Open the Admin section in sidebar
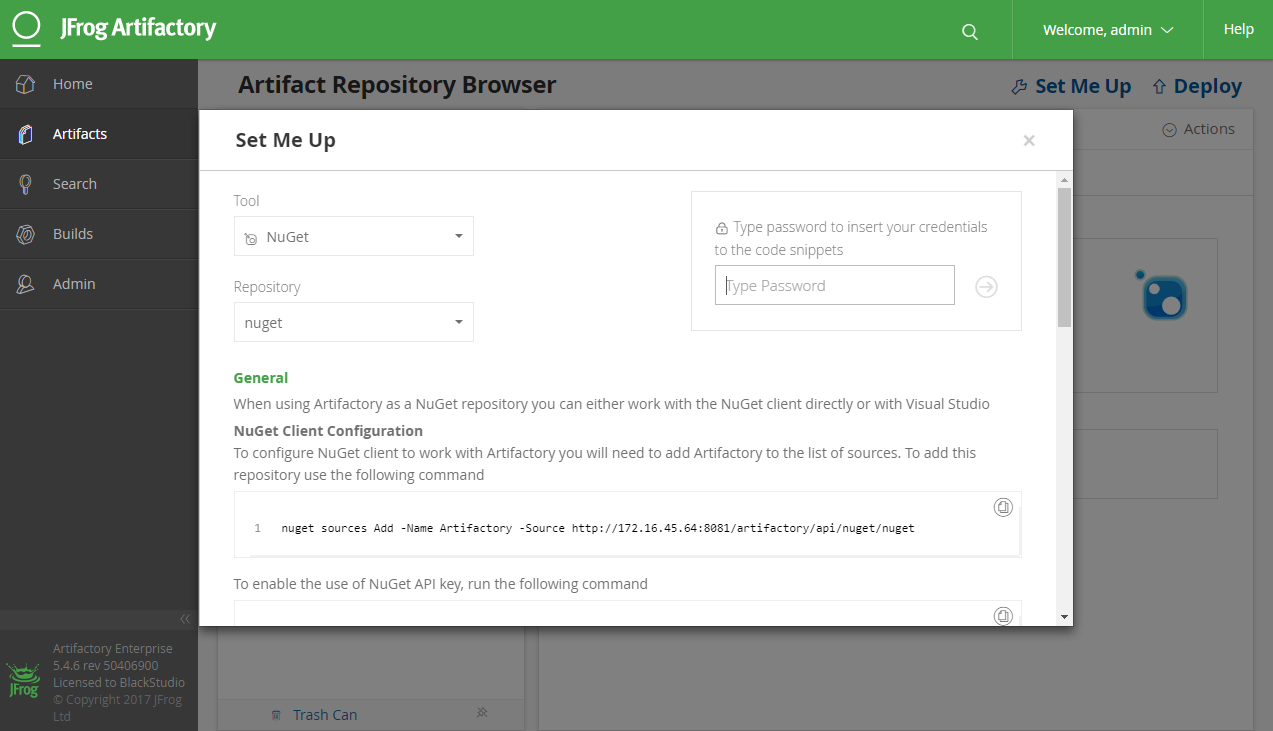 [74, 284]
